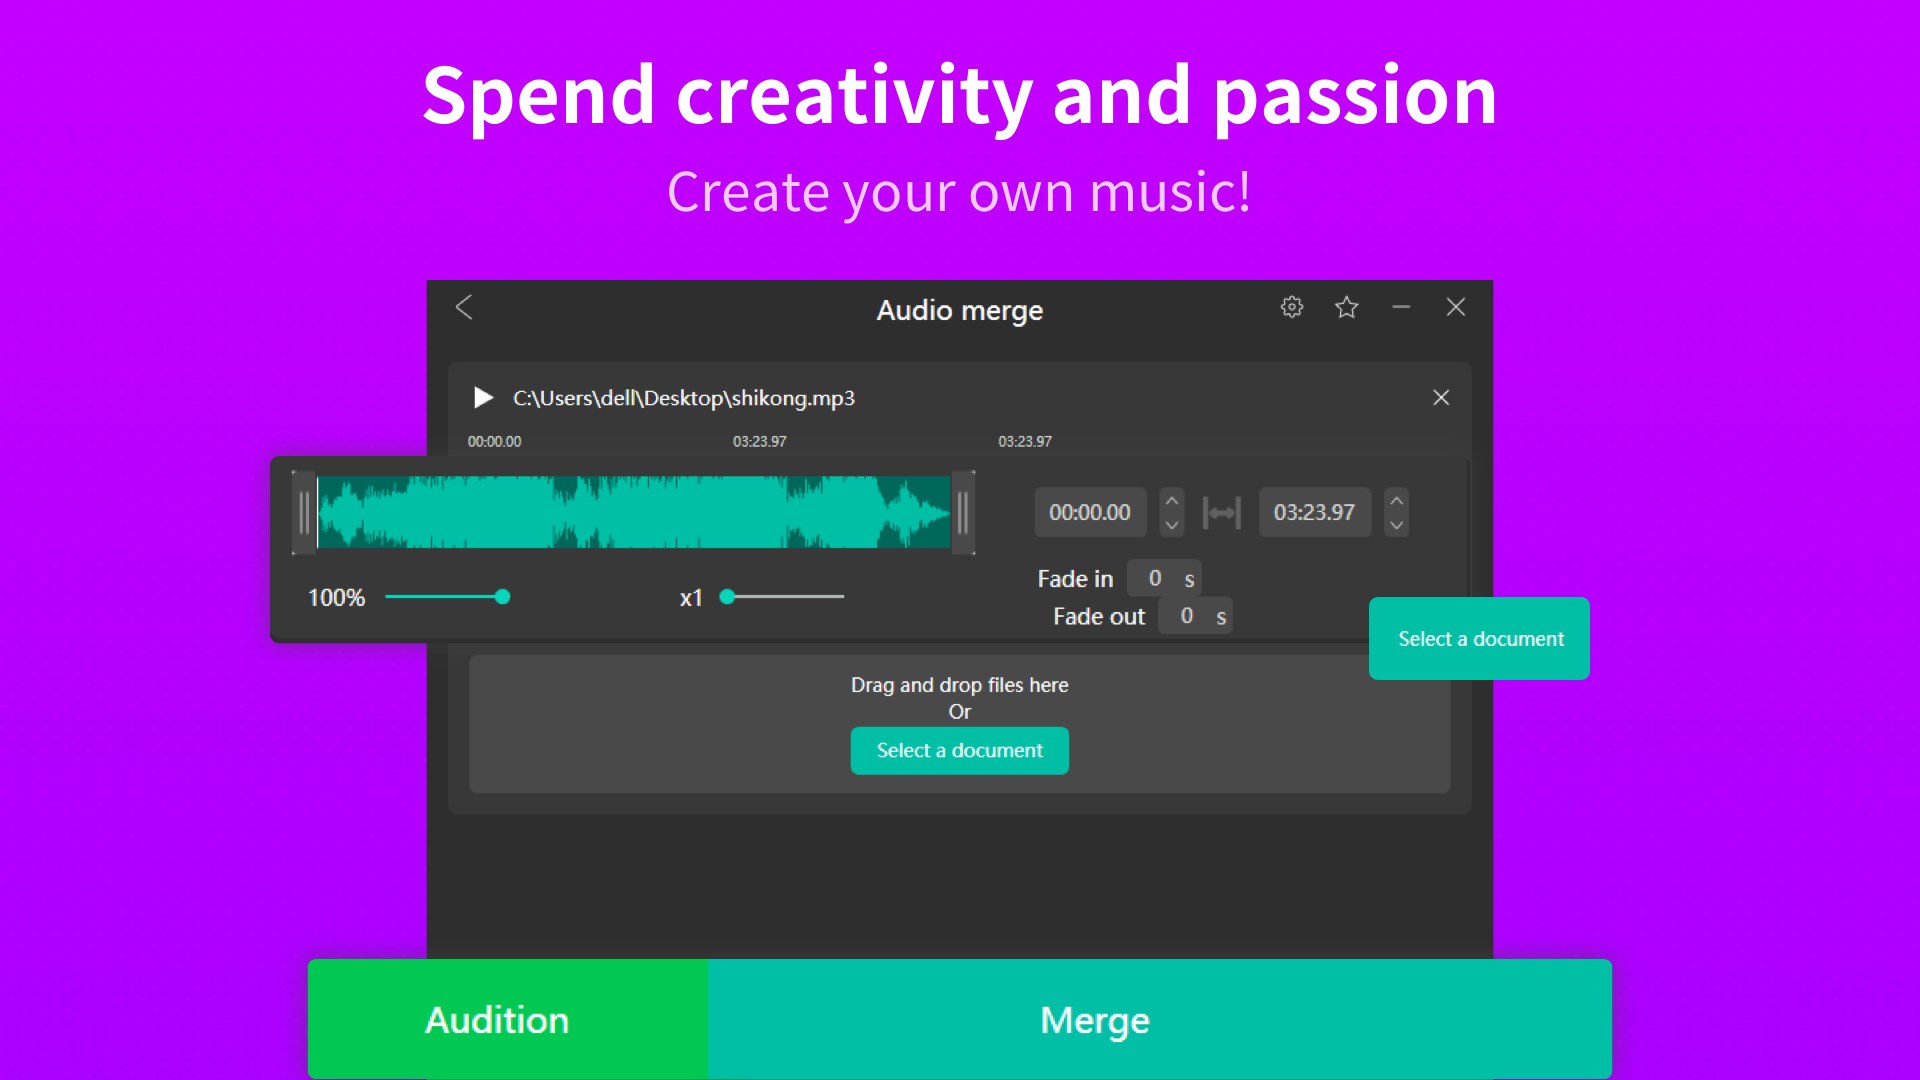1920x1080 pixels.
Task: Click the 00:00.00 start time field
Action: (x=1089, y=513)
